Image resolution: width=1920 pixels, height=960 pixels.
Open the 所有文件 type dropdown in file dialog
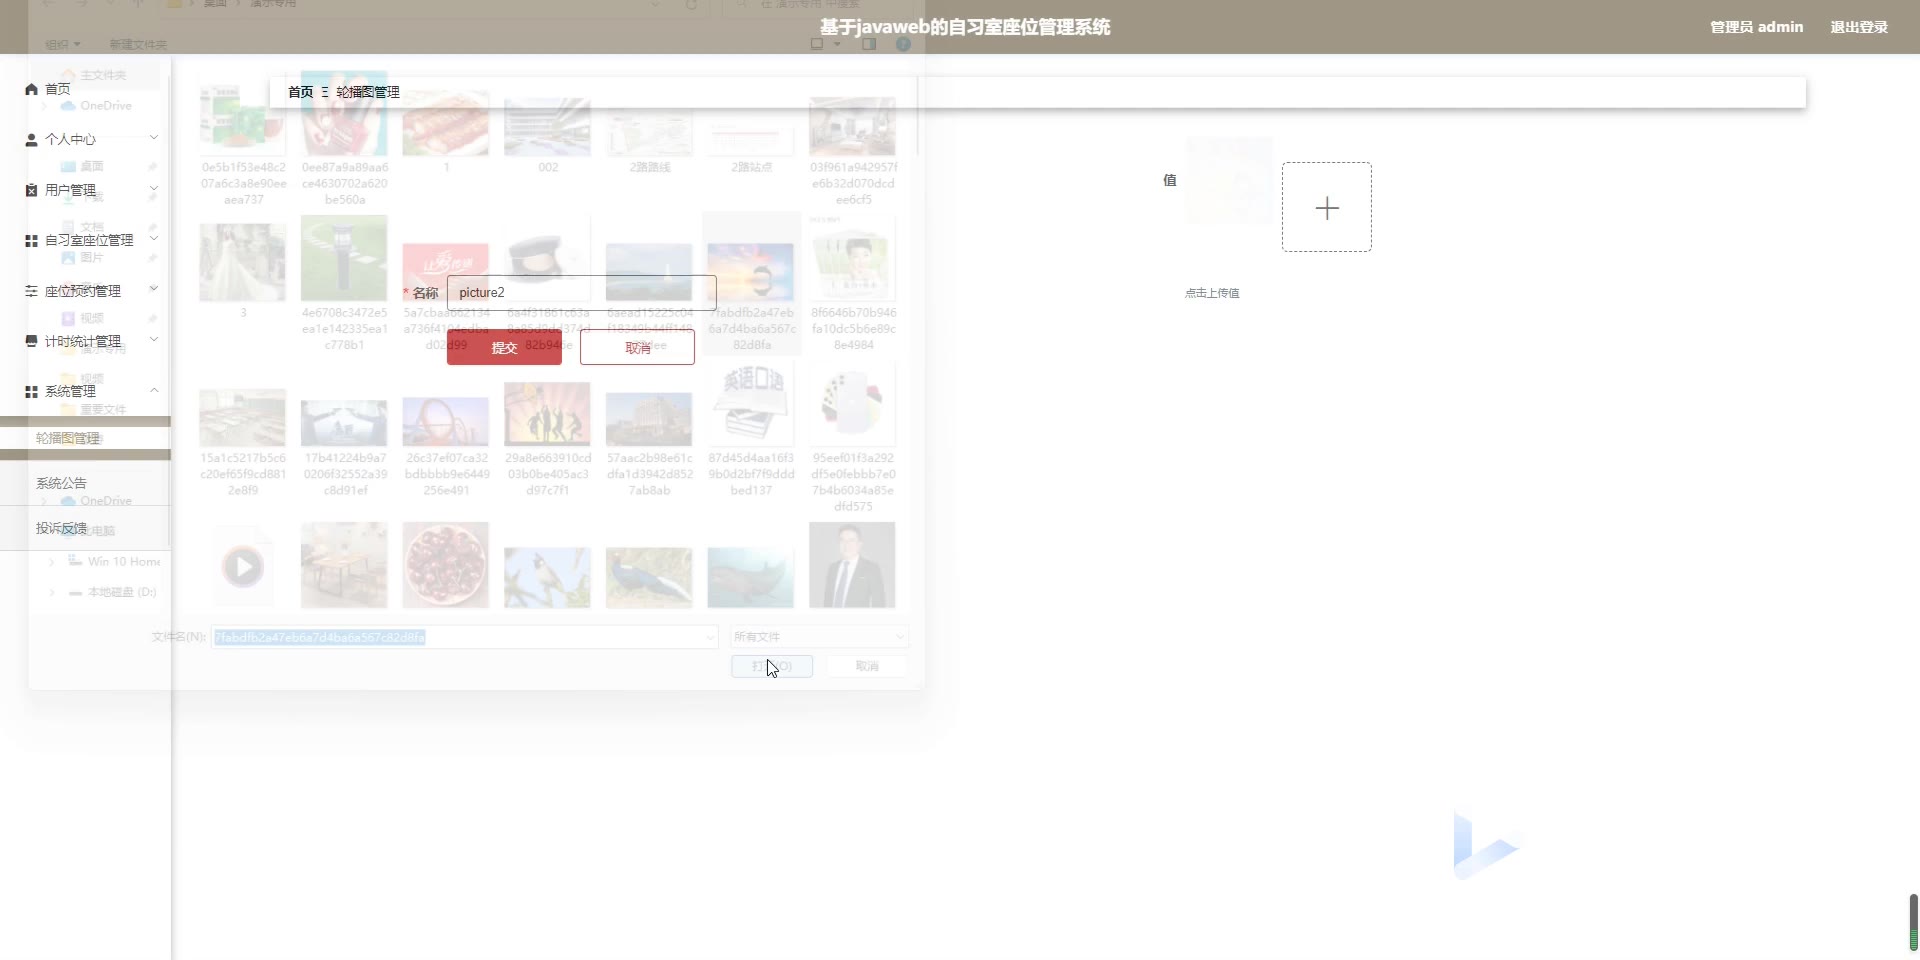[819, 637]
